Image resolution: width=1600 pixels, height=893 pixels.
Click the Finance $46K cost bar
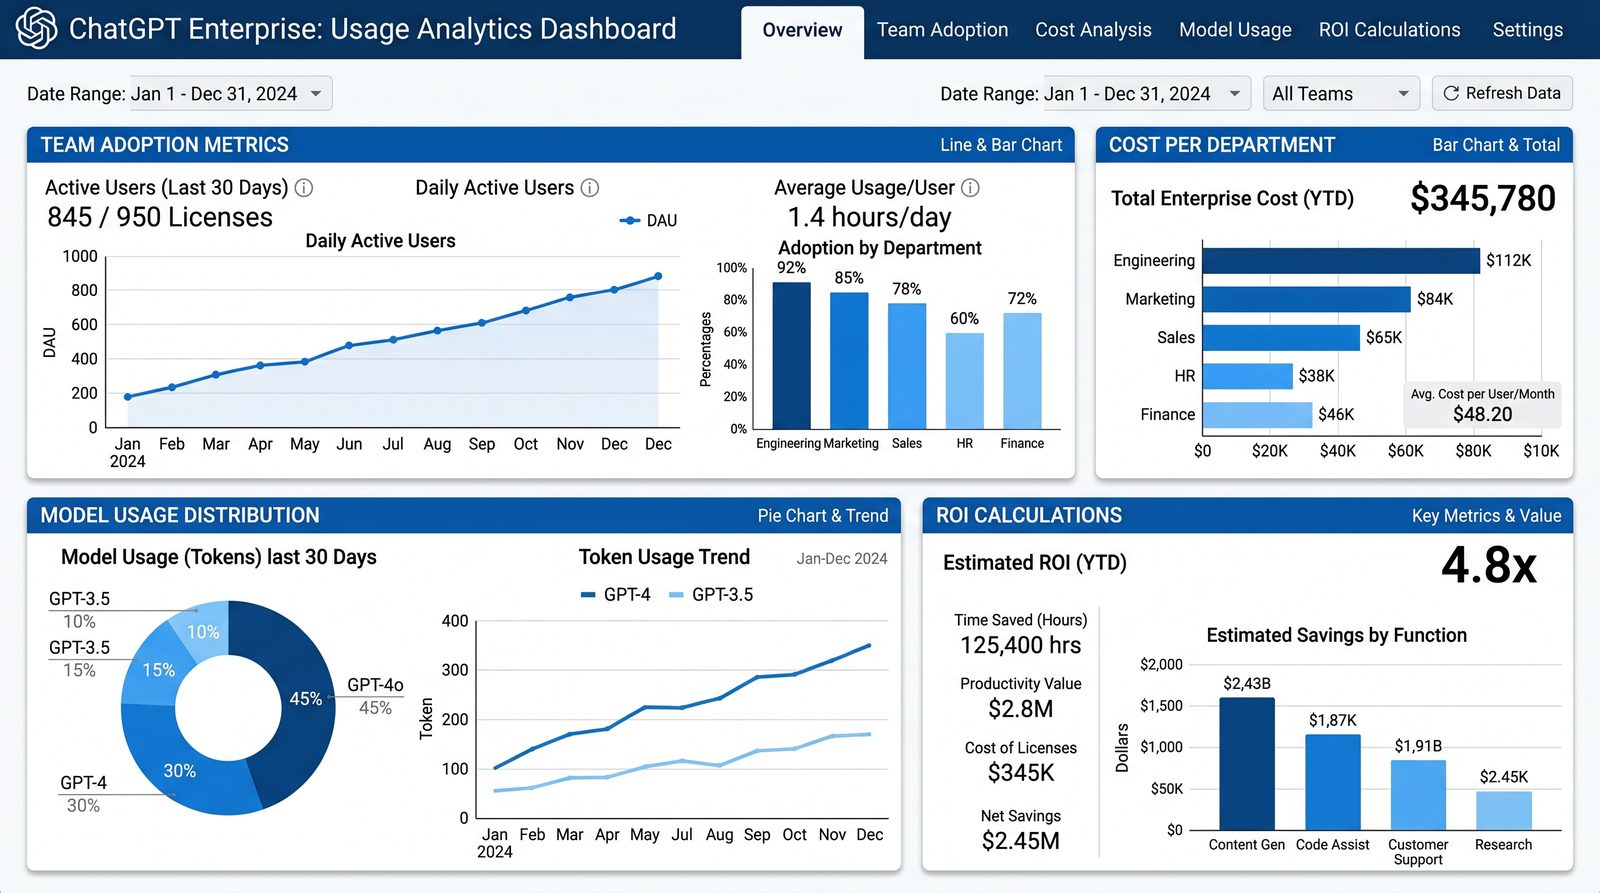coord(1257,415)
